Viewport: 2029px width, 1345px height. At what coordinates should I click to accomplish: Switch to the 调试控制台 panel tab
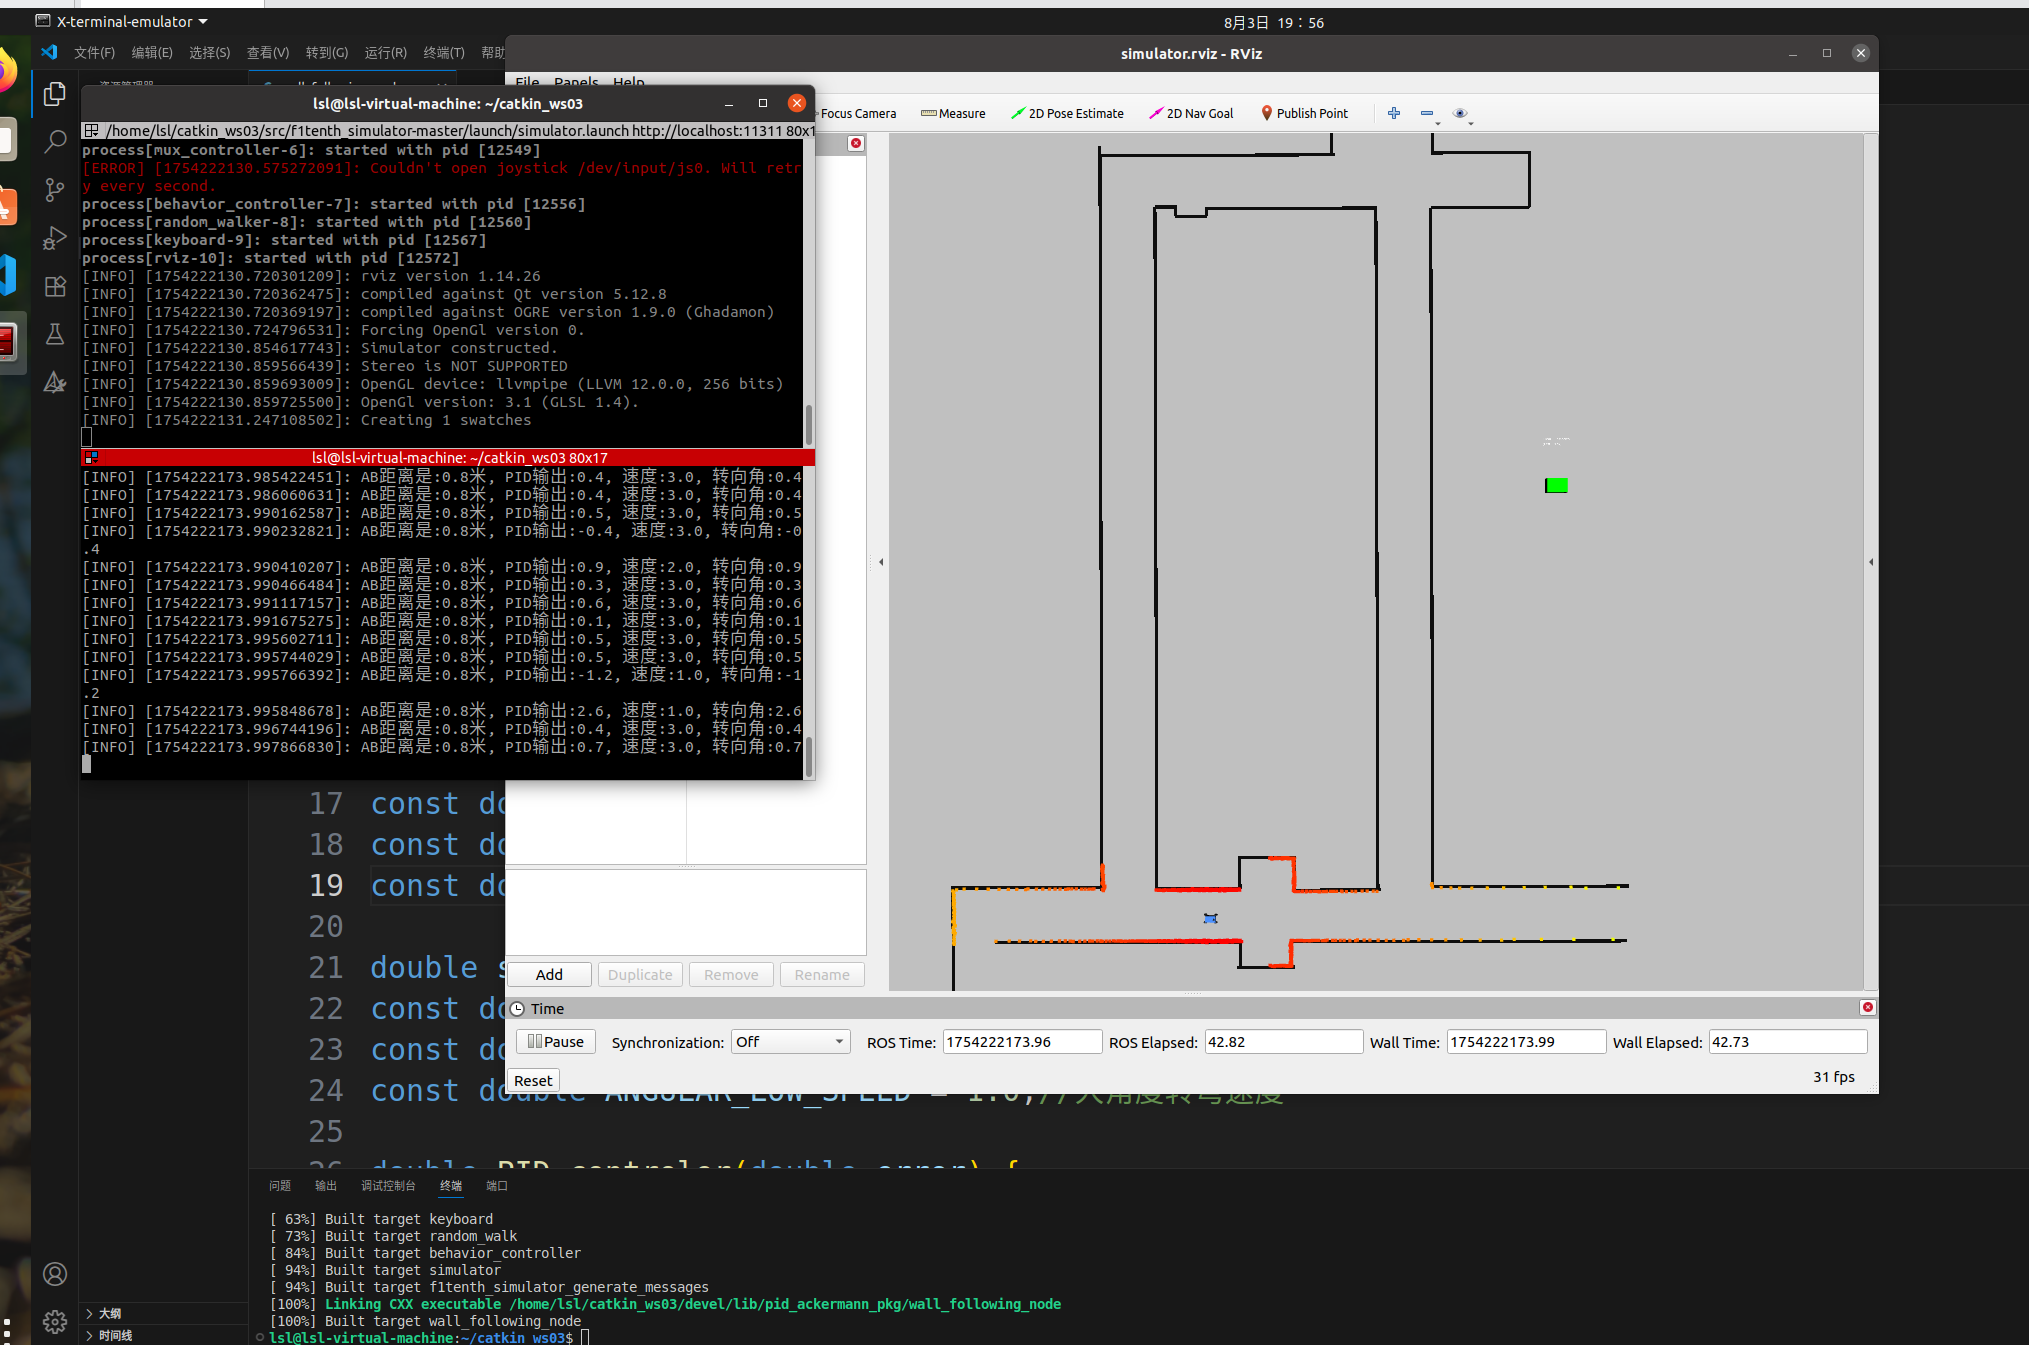tap(387, 1185)
